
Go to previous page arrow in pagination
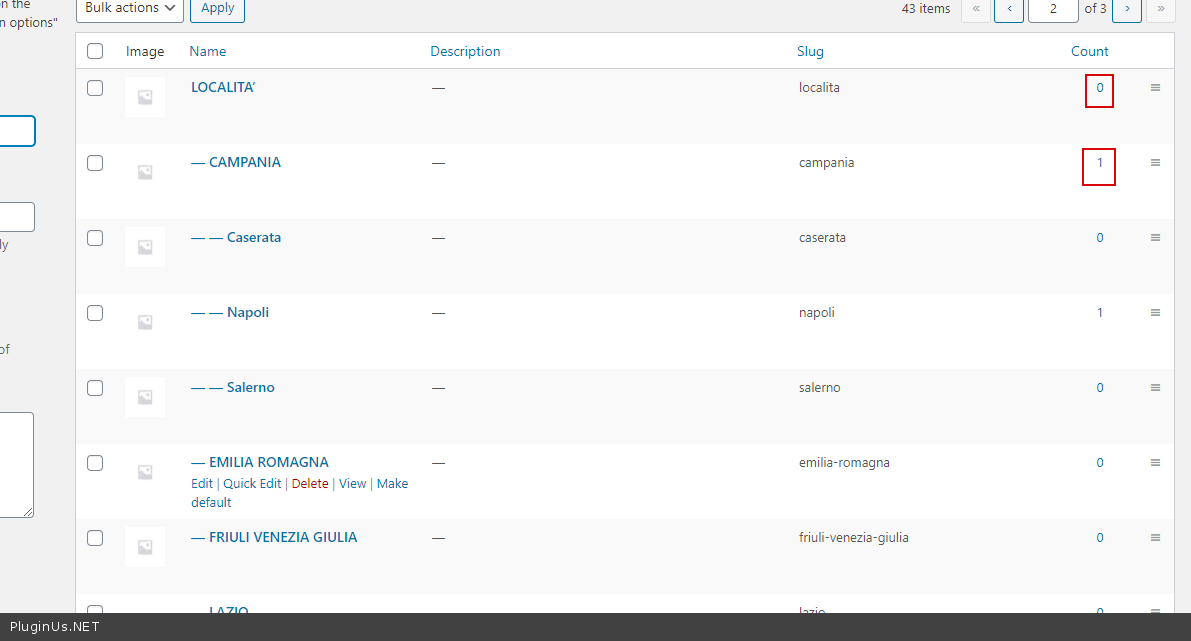click(x=1008, y=9)
